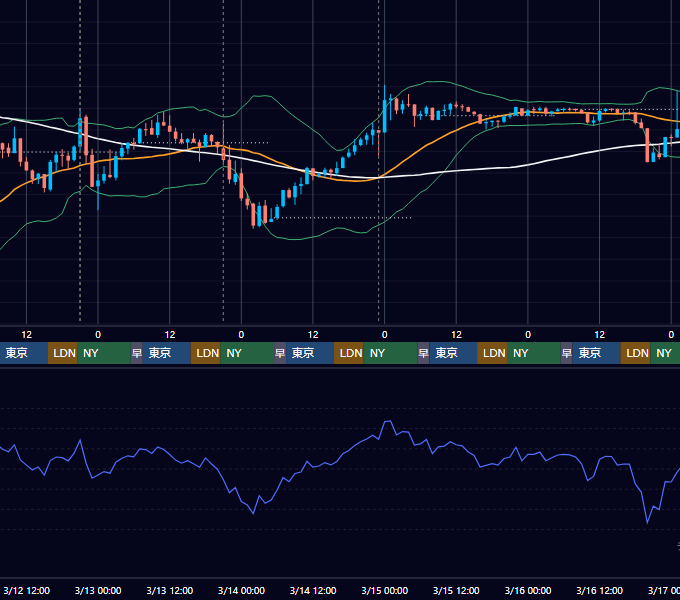Click the NY session block starting 3/16 evening
Image resolution: width=680 pixels, height=600 pixels.
[665, 353]
